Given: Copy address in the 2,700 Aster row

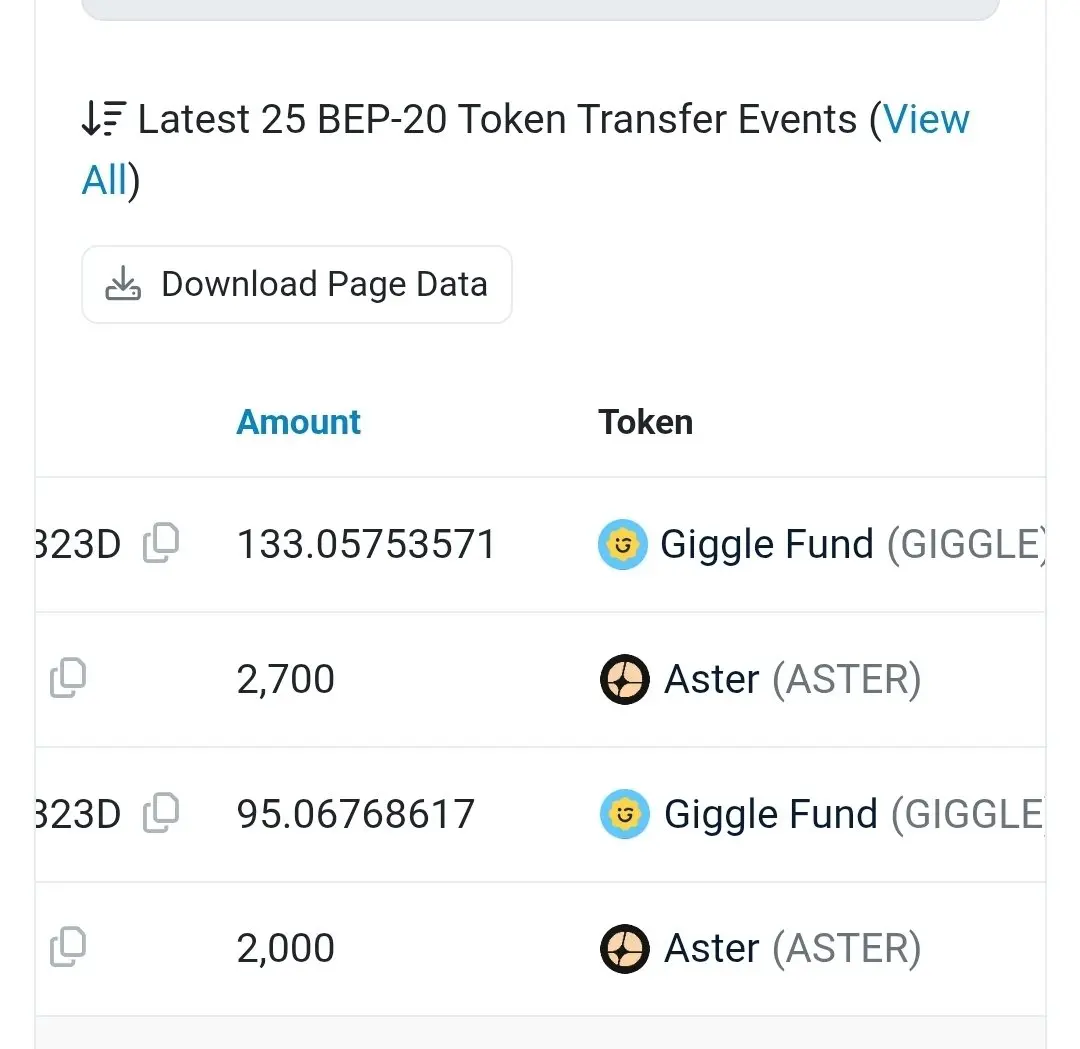Looking at the screenshot, I should (x=68, y=678).
